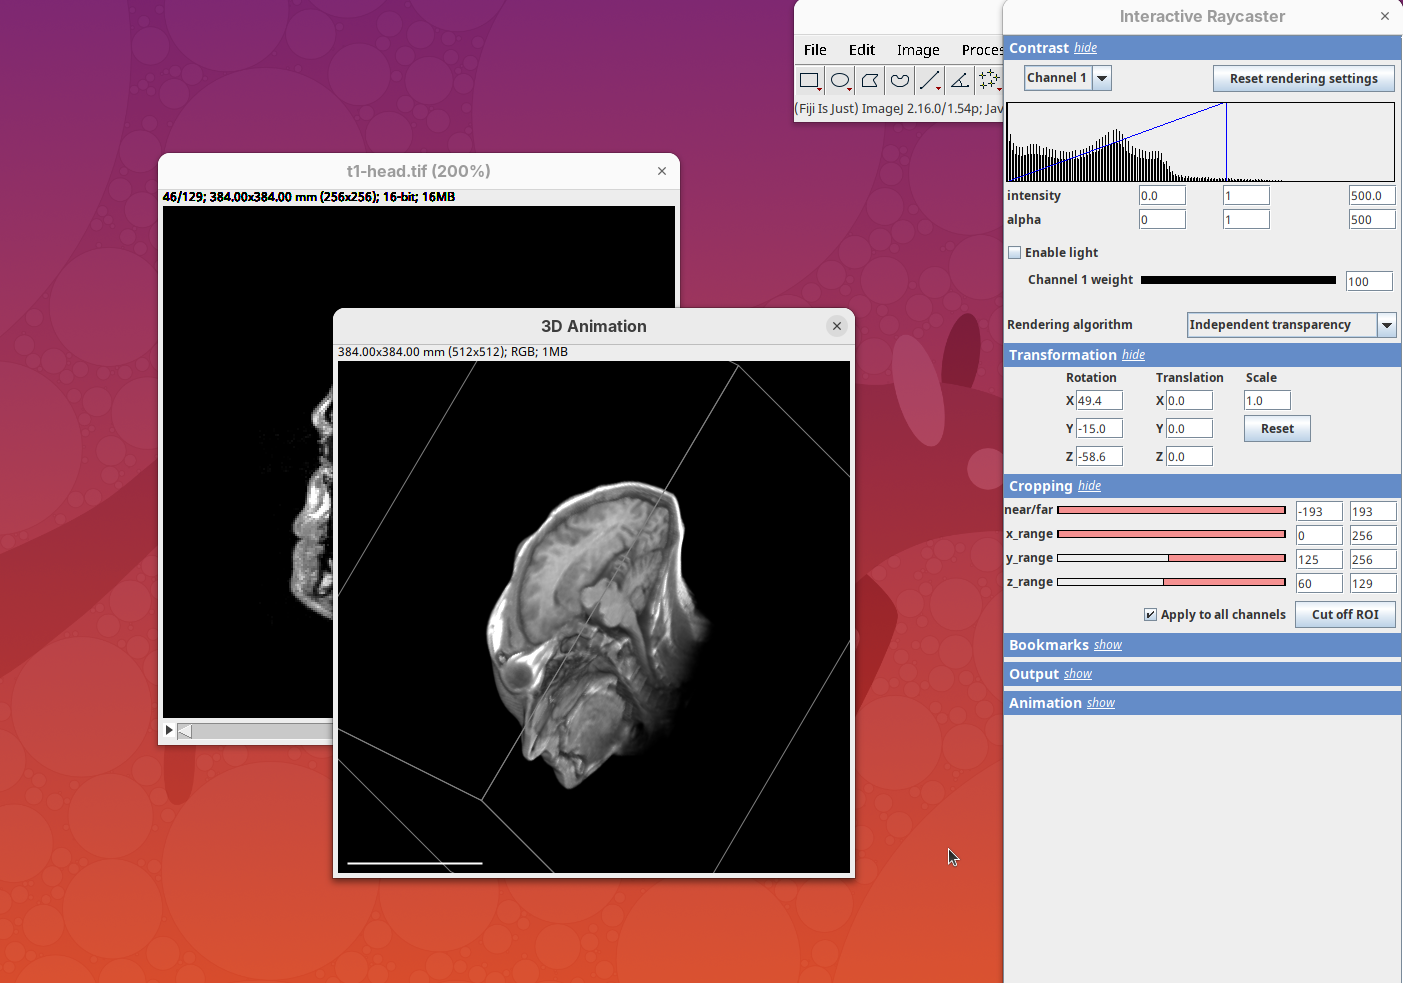The height and width of the screenshot is (983, 1403).
Task: Click Reset rendering settings button
Action: click(1303, 79)
